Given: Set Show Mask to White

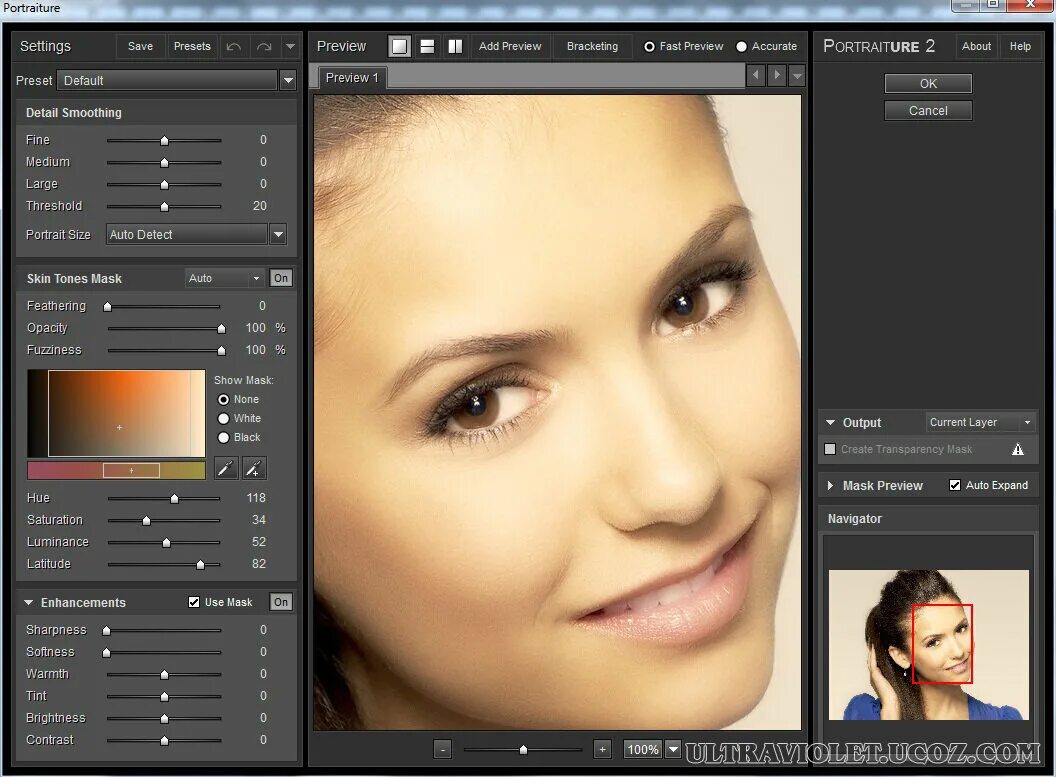Looking at the screenshot, I should point(222,418).
